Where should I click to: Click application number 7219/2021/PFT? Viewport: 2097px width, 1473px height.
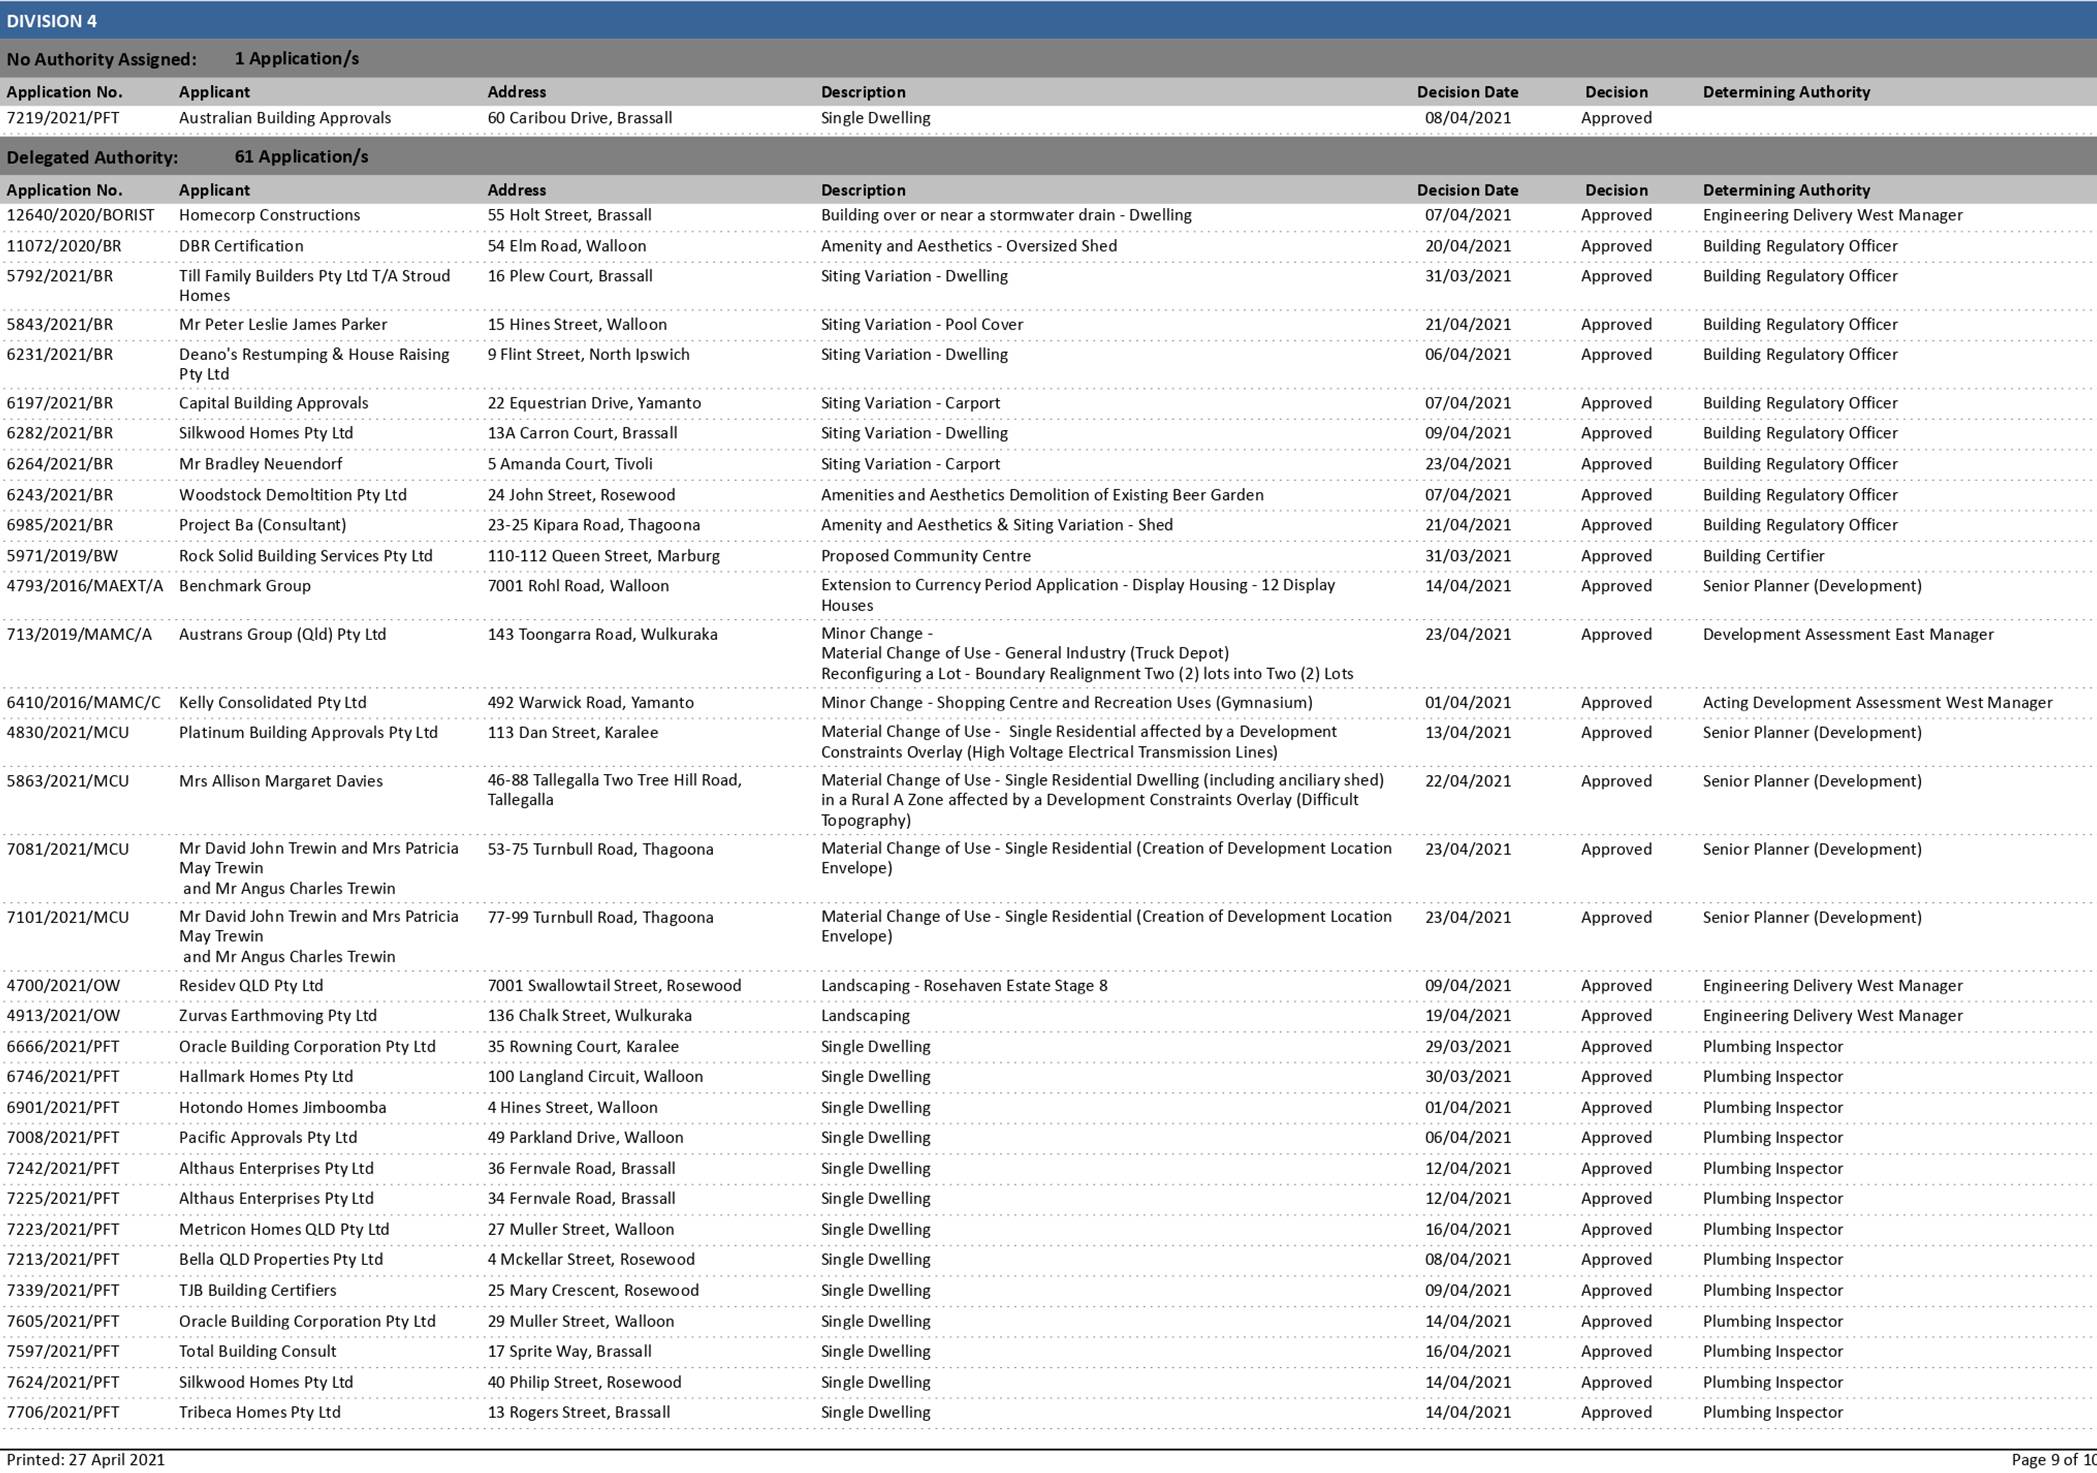67,117
